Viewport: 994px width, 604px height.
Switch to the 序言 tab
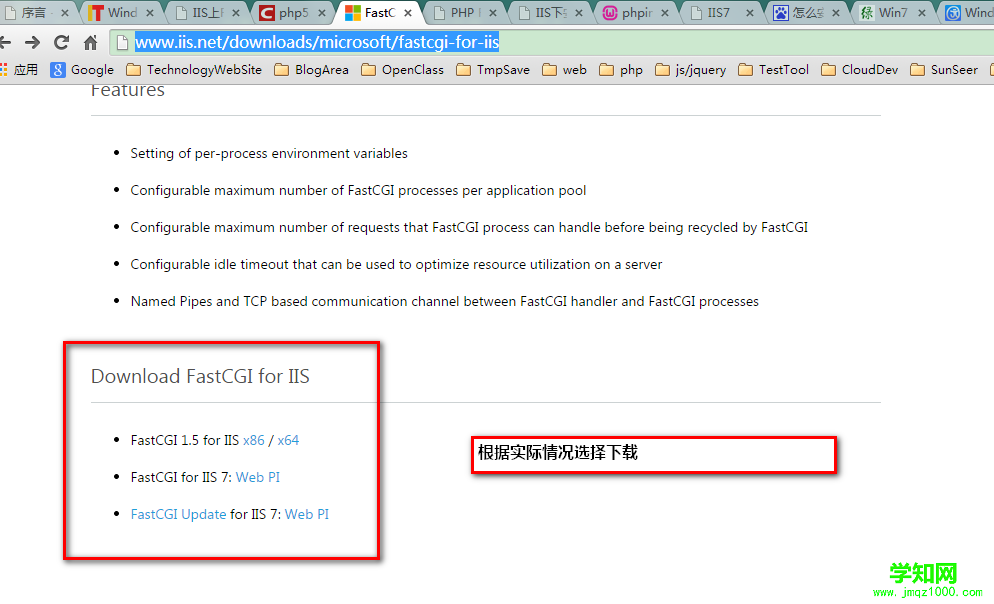[36, 13]
